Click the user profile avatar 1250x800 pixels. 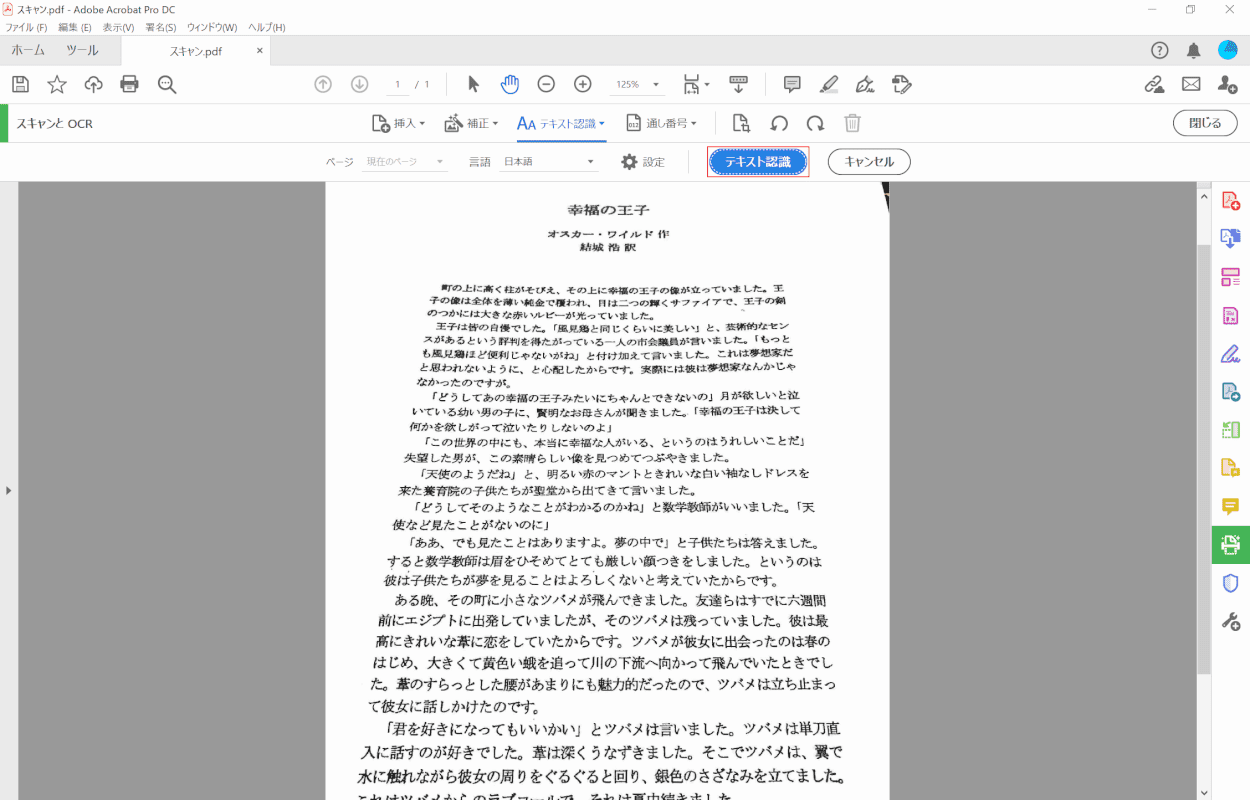pos(1228,50)
